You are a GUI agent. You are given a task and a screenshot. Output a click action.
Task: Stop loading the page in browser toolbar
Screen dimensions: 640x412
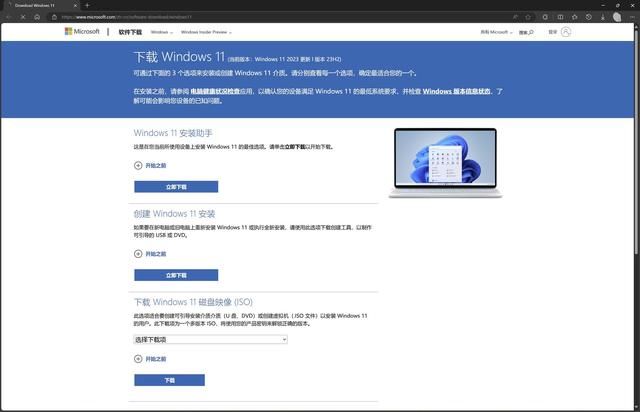coord(23,17)
